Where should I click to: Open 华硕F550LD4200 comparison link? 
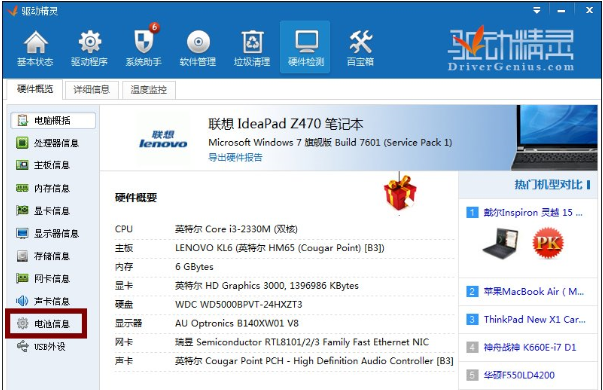(x=519, y=375)
